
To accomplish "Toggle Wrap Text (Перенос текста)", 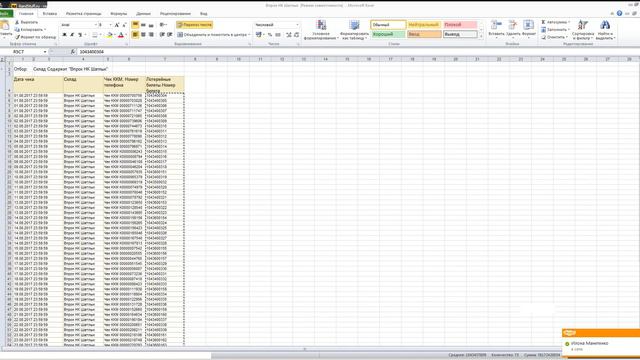I will click(x=194, y=25).
